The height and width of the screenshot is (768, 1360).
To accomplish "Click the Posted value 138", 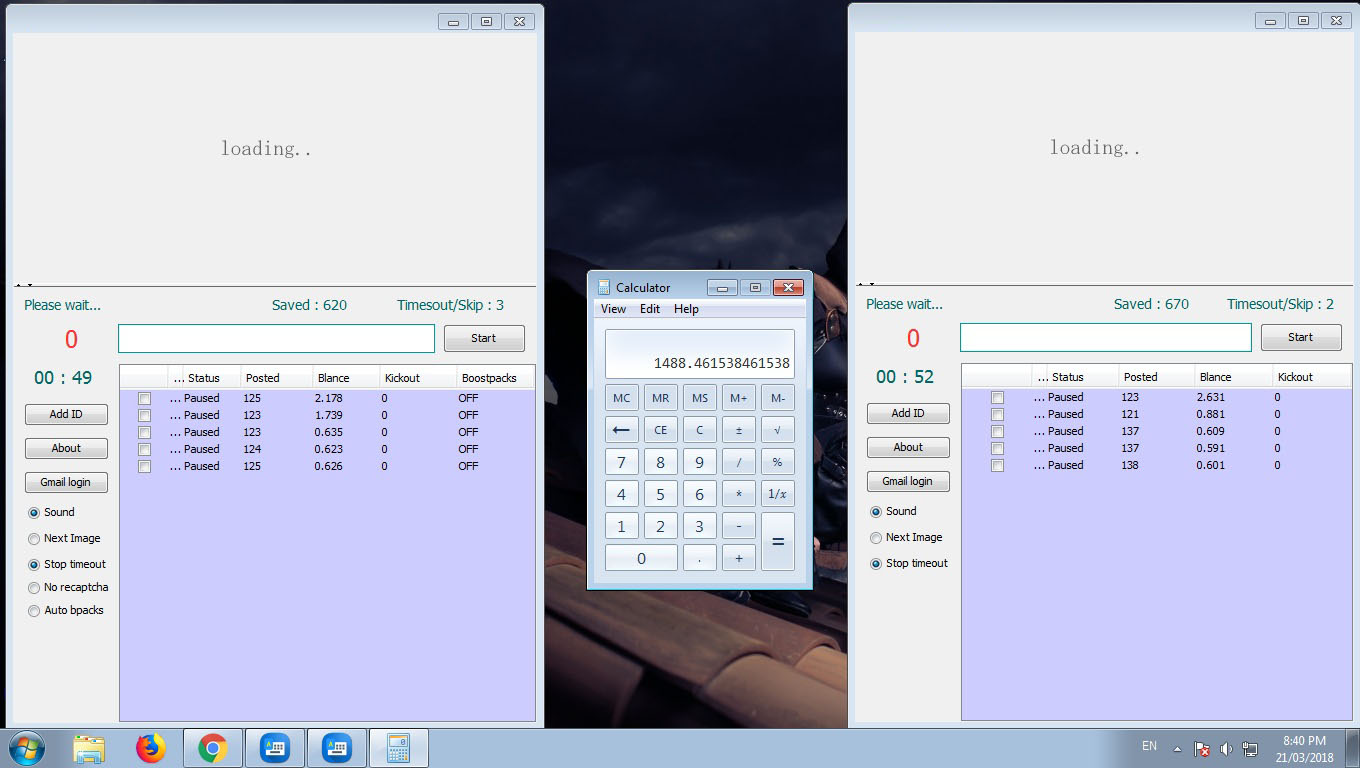I will [1130, 465].
